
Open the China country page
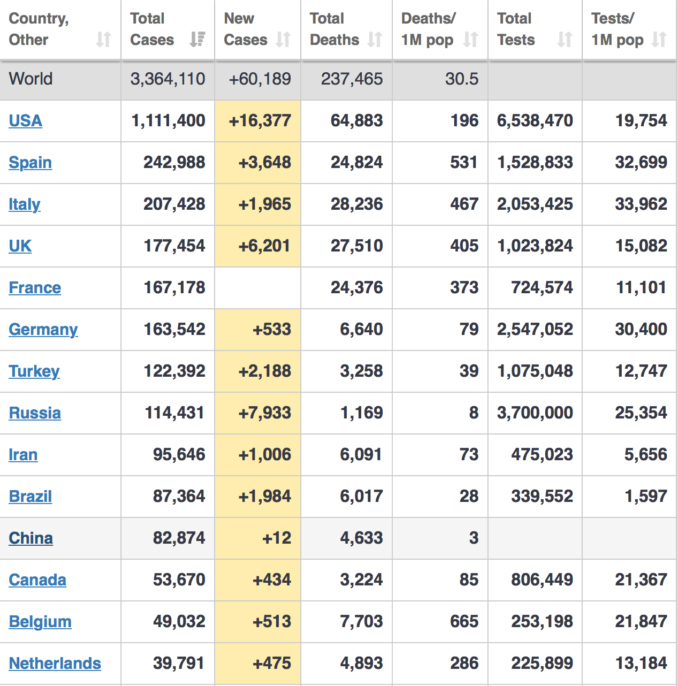[31, 538]
